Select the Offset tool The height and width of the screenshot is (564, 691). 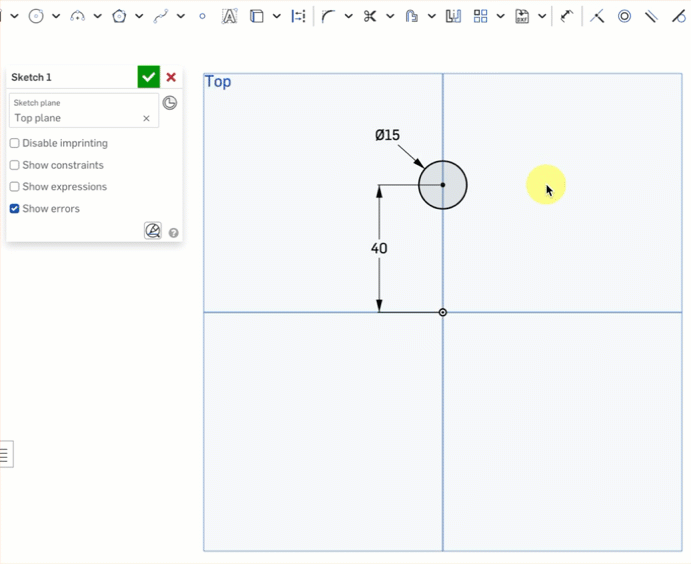411,16
